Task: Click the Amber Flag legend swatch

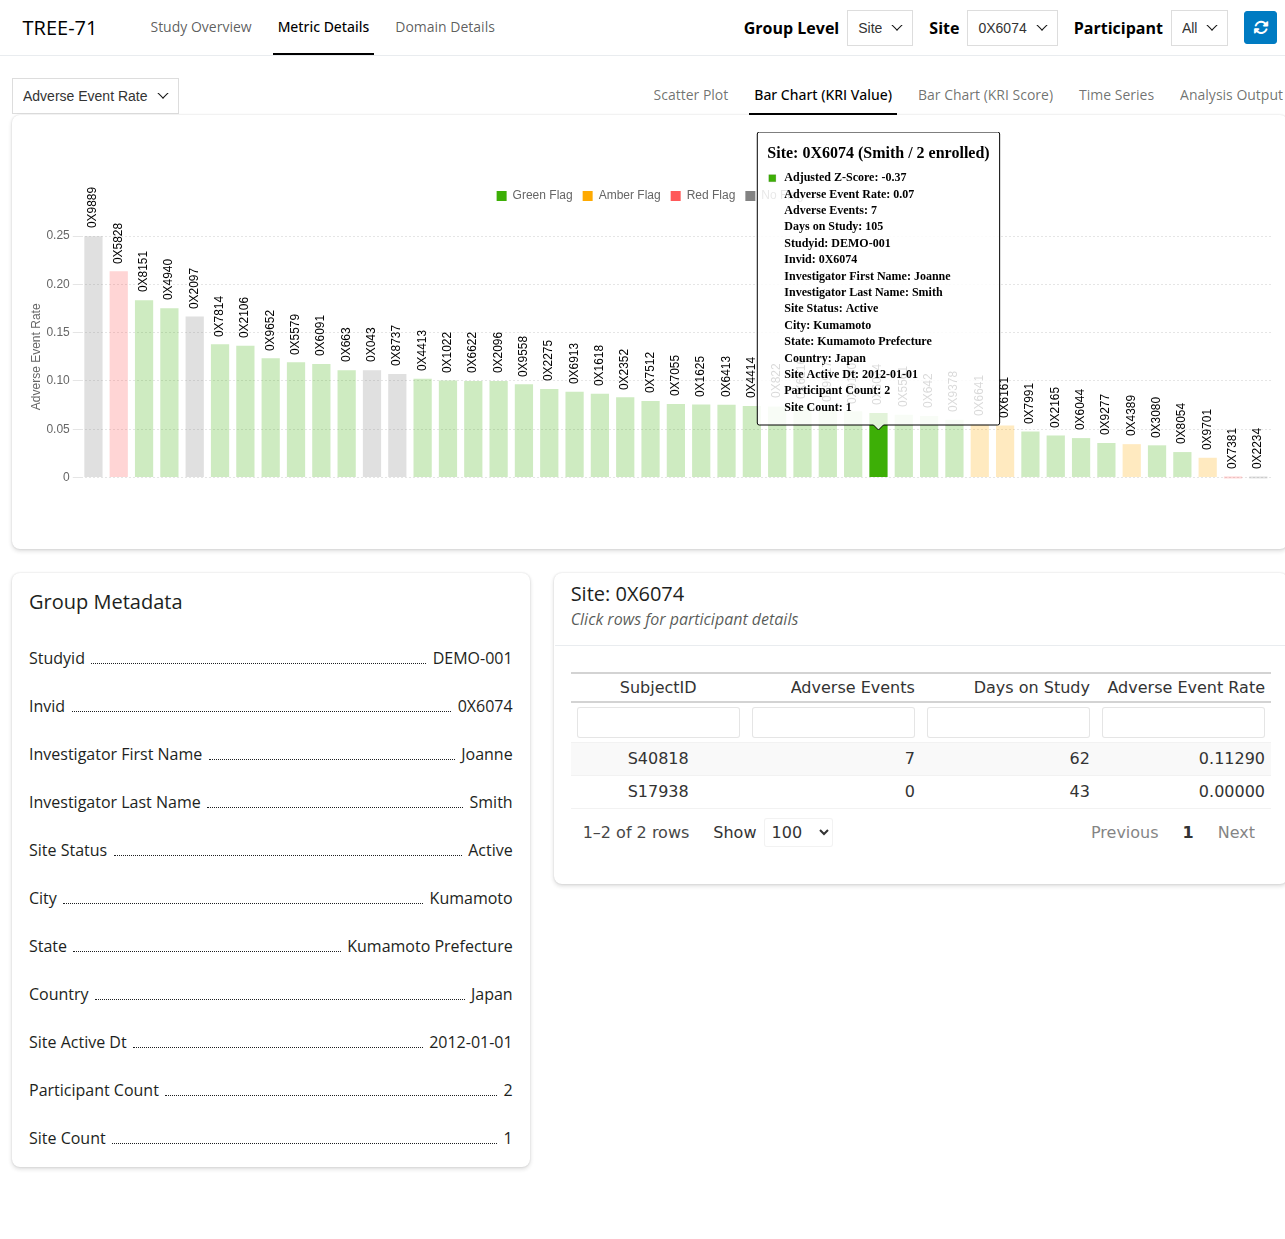Action: (x=588, y=196)
